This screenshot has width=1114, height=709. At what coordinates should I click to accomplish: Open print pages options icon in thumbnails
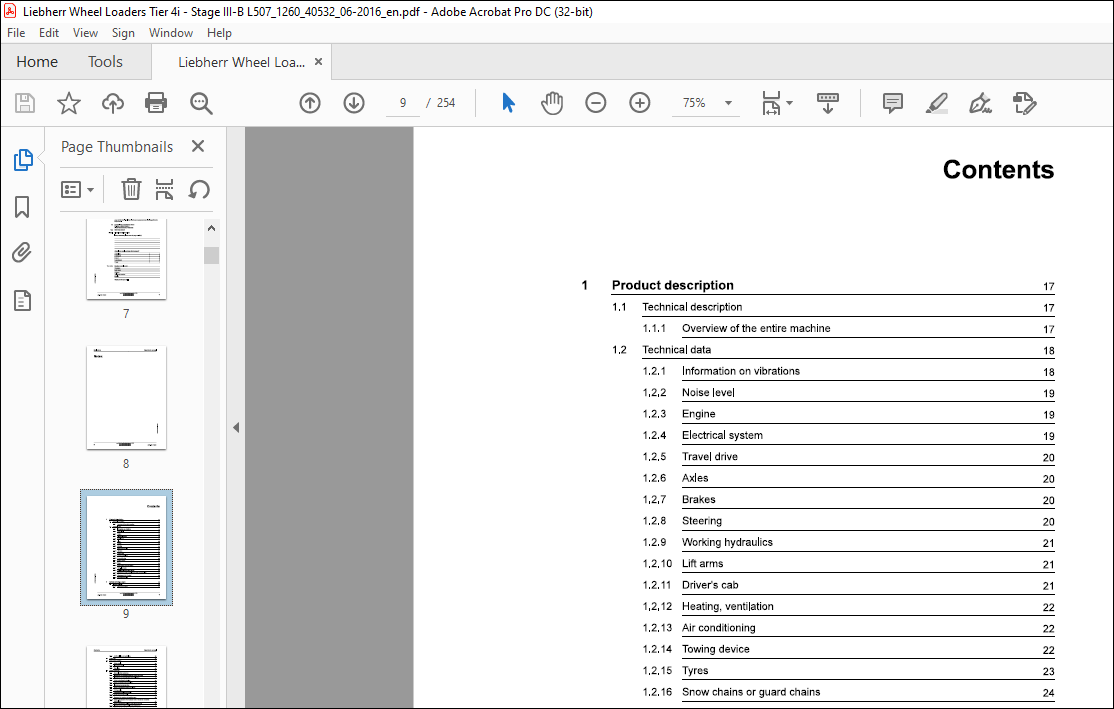point(164,190)
